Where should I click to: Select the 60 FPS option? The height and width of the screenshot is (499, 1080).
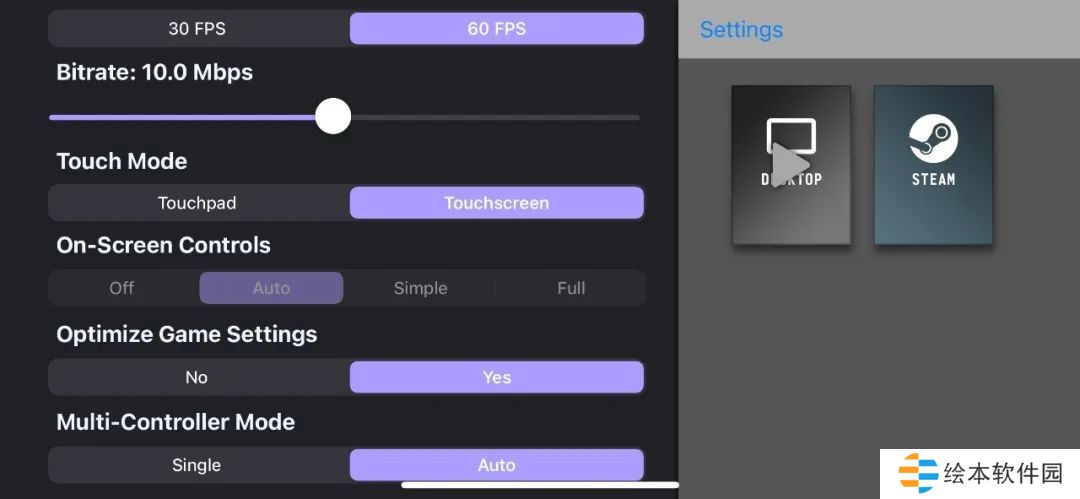pos(496,28)
